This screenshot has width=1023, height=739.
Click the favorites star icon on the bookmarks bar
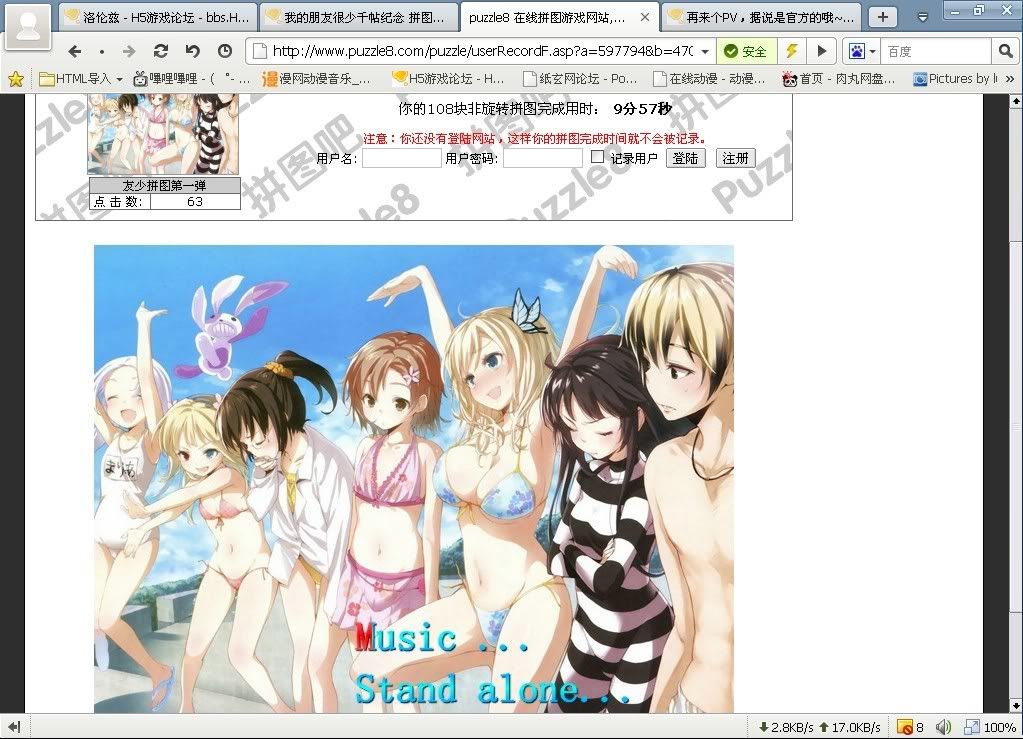(16, 79)
